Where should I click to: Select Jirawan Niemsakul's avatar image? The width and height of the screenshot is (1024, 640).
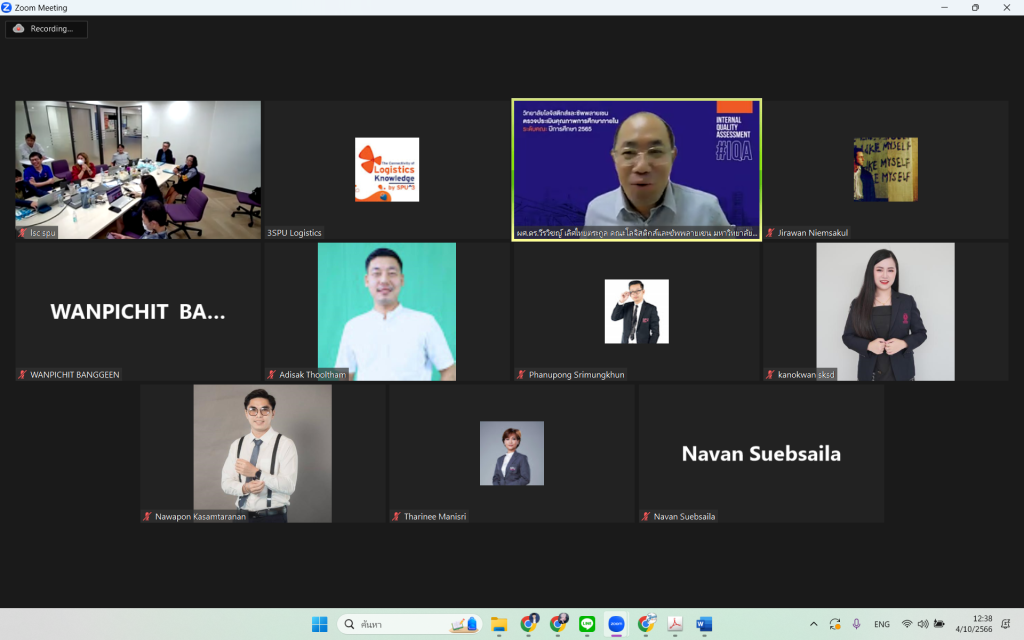coord(886,169)
